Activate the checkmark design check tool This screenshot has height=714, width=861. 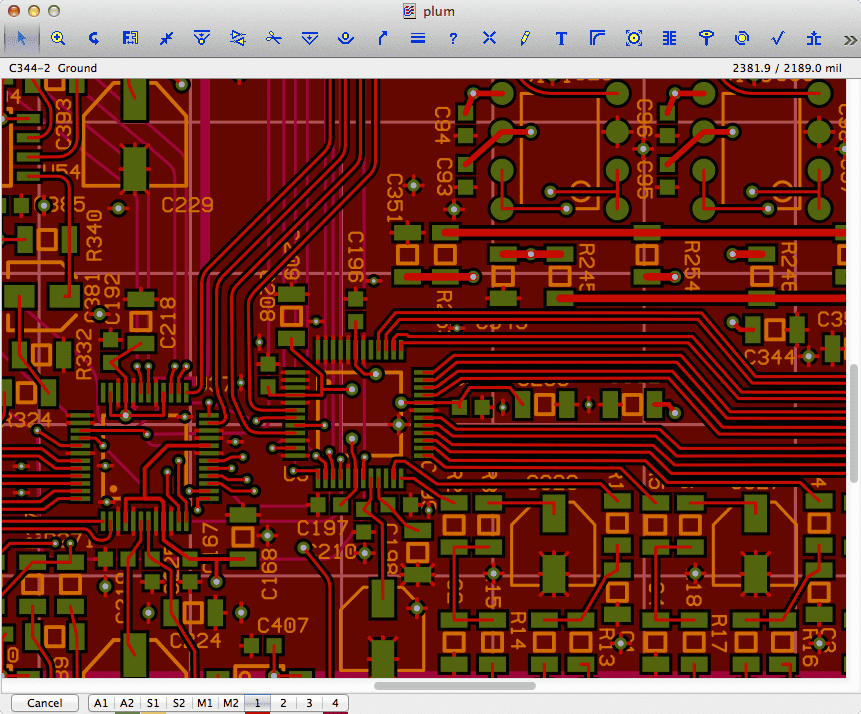pos(778,38)
